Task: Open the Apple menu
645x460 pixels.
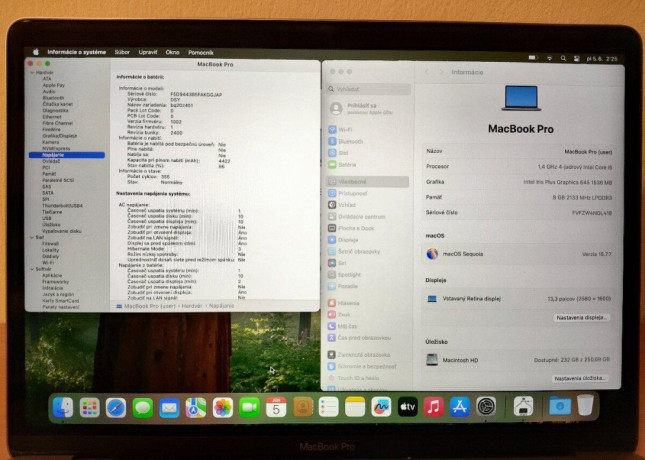Action: 36,52
